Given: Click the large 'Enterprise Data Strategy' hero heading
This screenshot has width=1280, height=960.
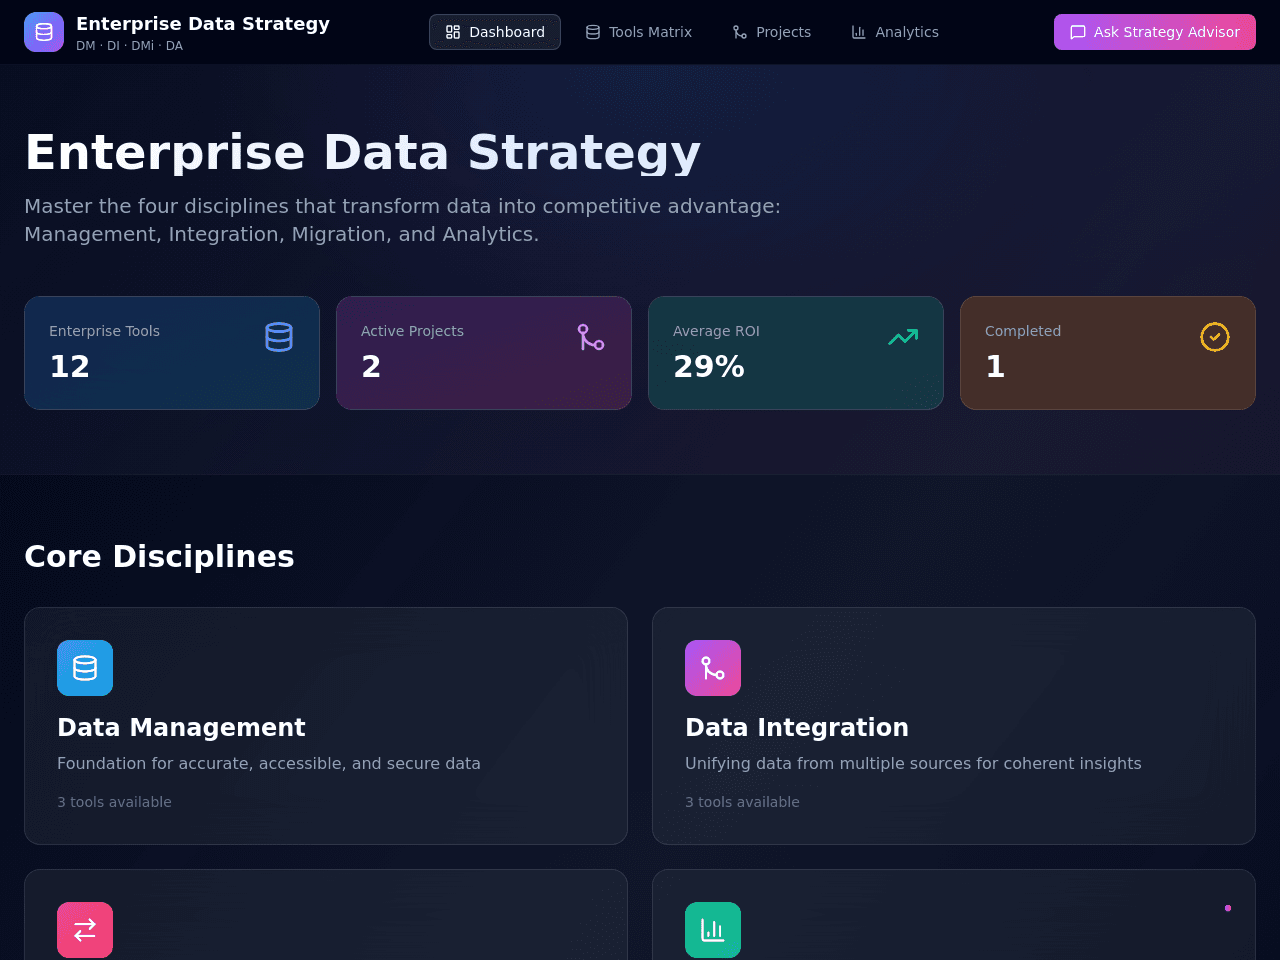Looking at the screenshot, I should [362, 153].
